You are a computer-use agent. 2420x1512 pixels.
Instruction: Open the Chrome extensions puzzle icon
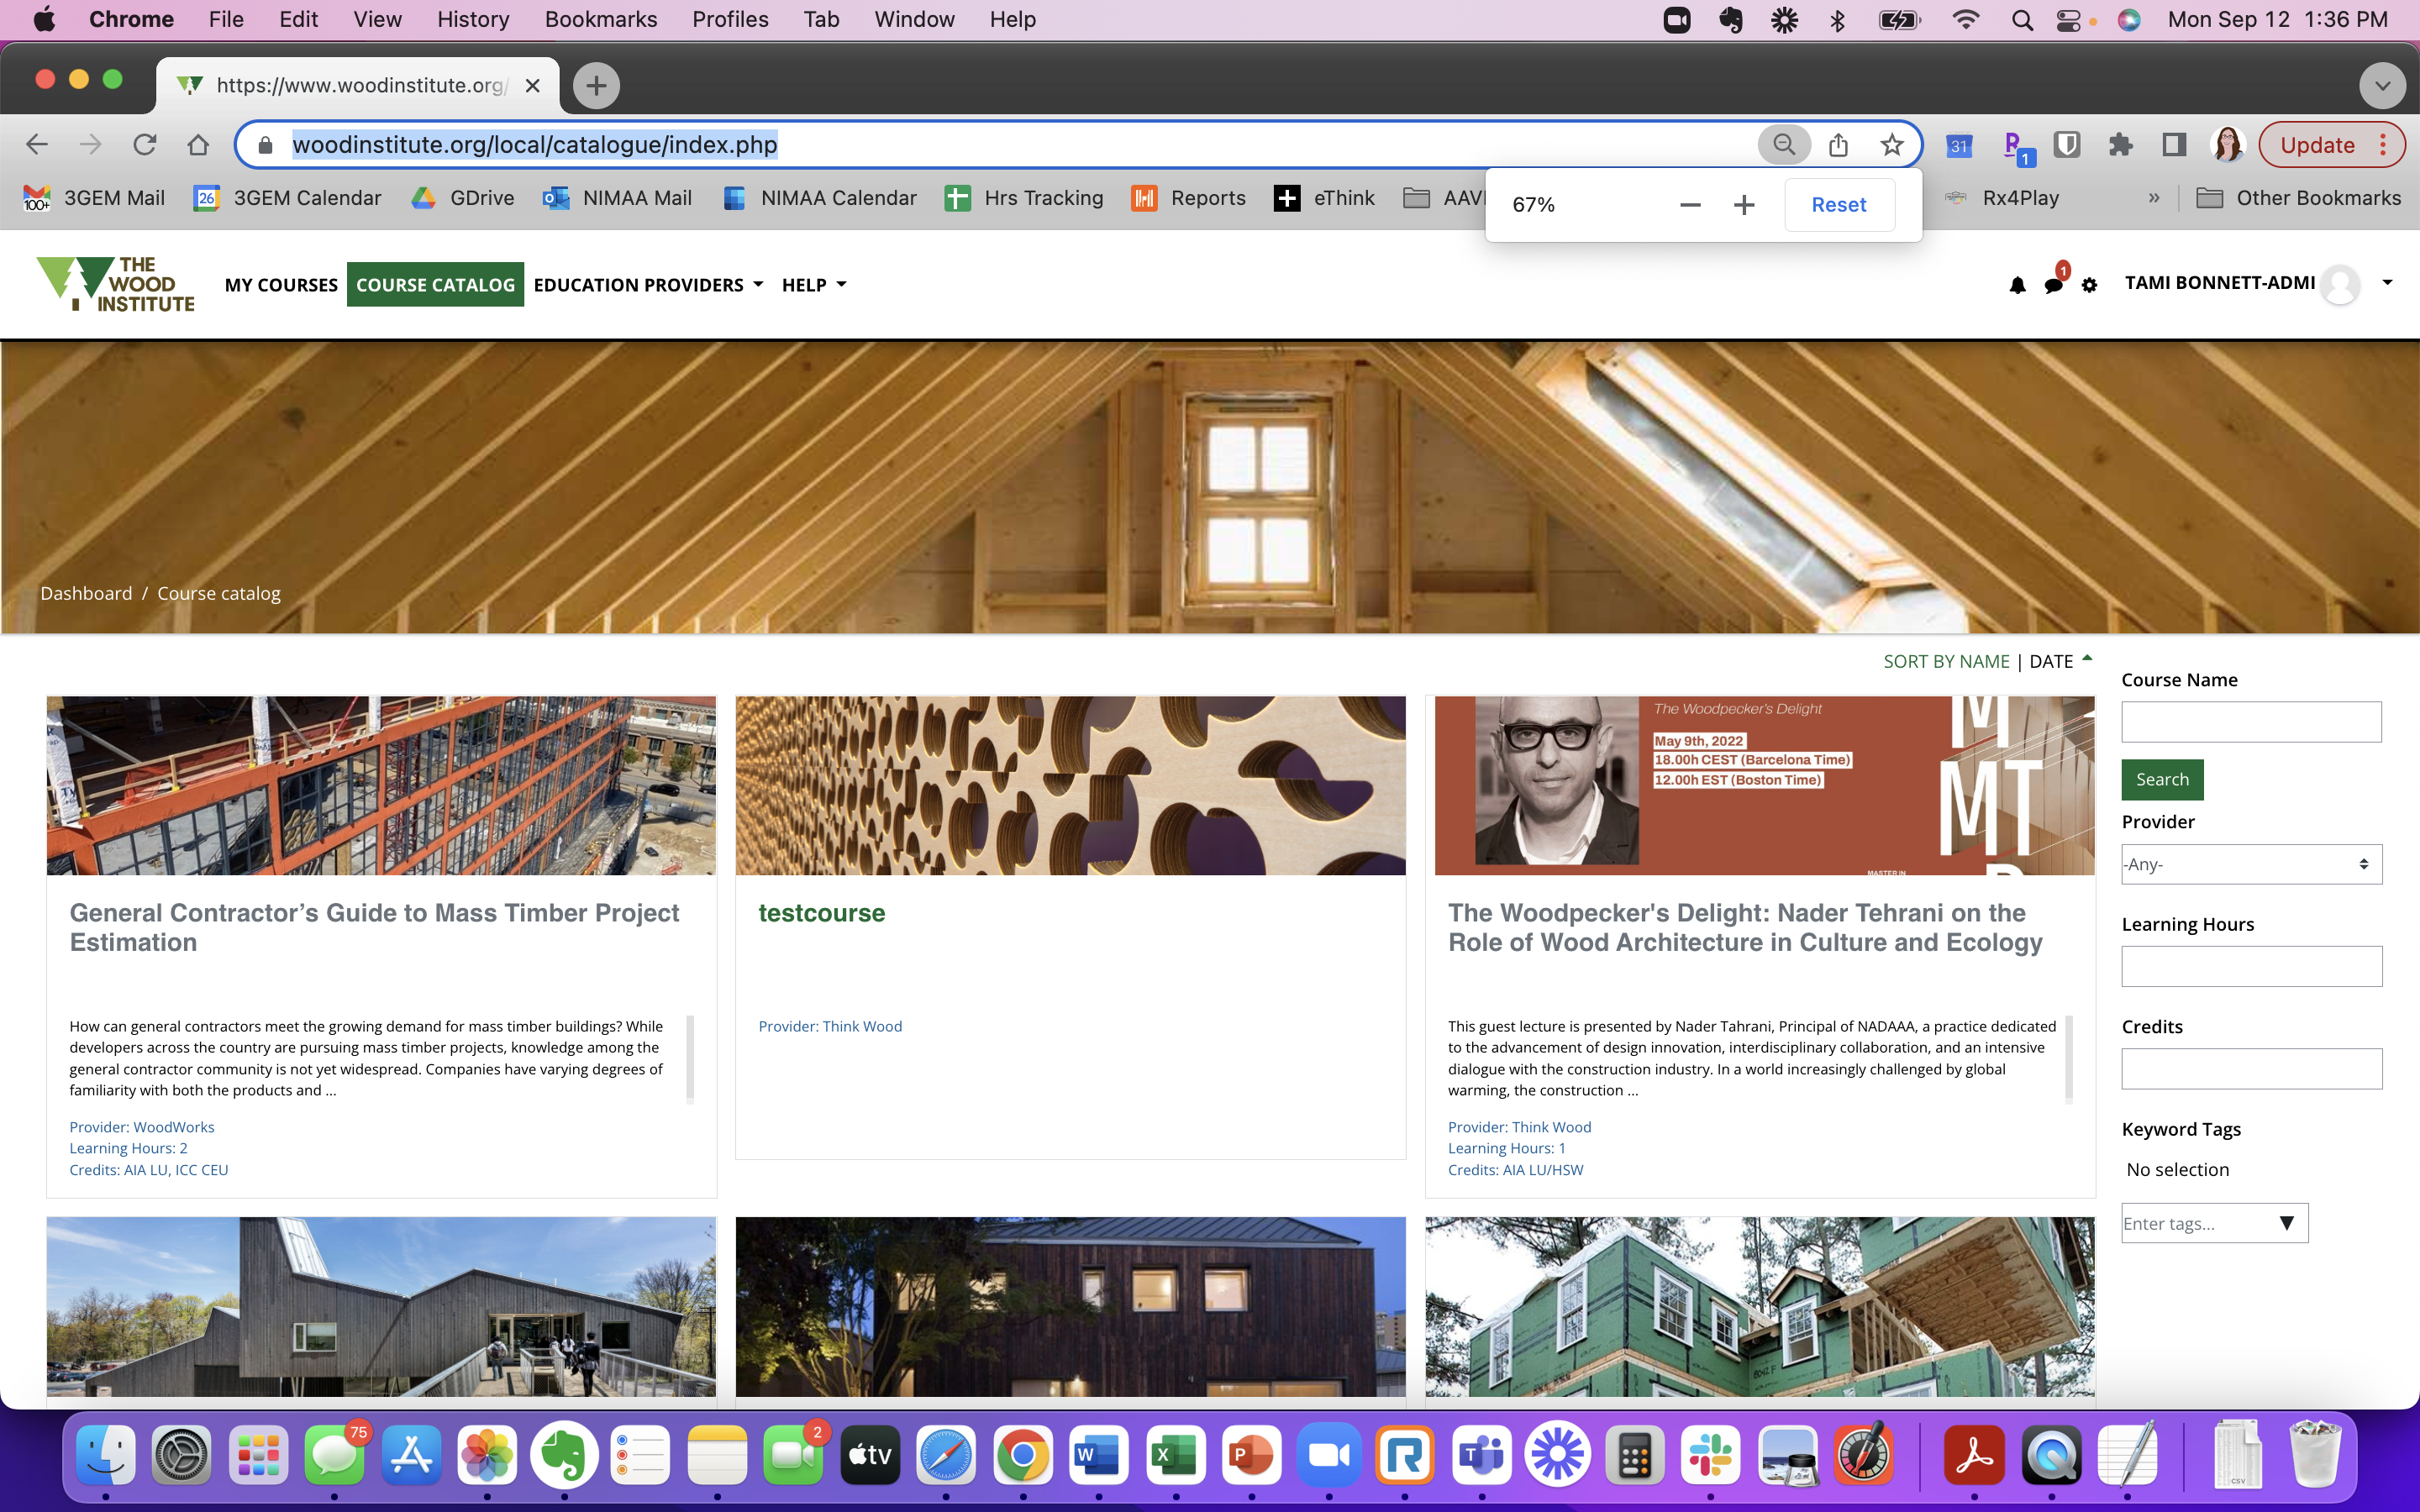coord(2119,145)
